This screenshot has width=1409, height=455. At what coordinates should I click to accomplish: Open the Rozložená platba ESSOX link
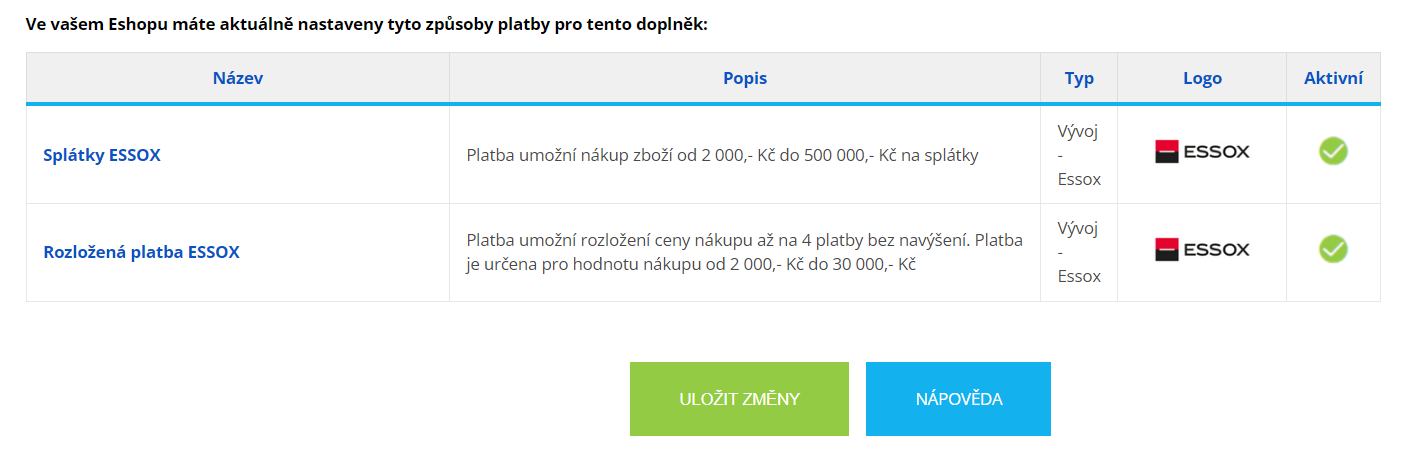coord(141,252)
